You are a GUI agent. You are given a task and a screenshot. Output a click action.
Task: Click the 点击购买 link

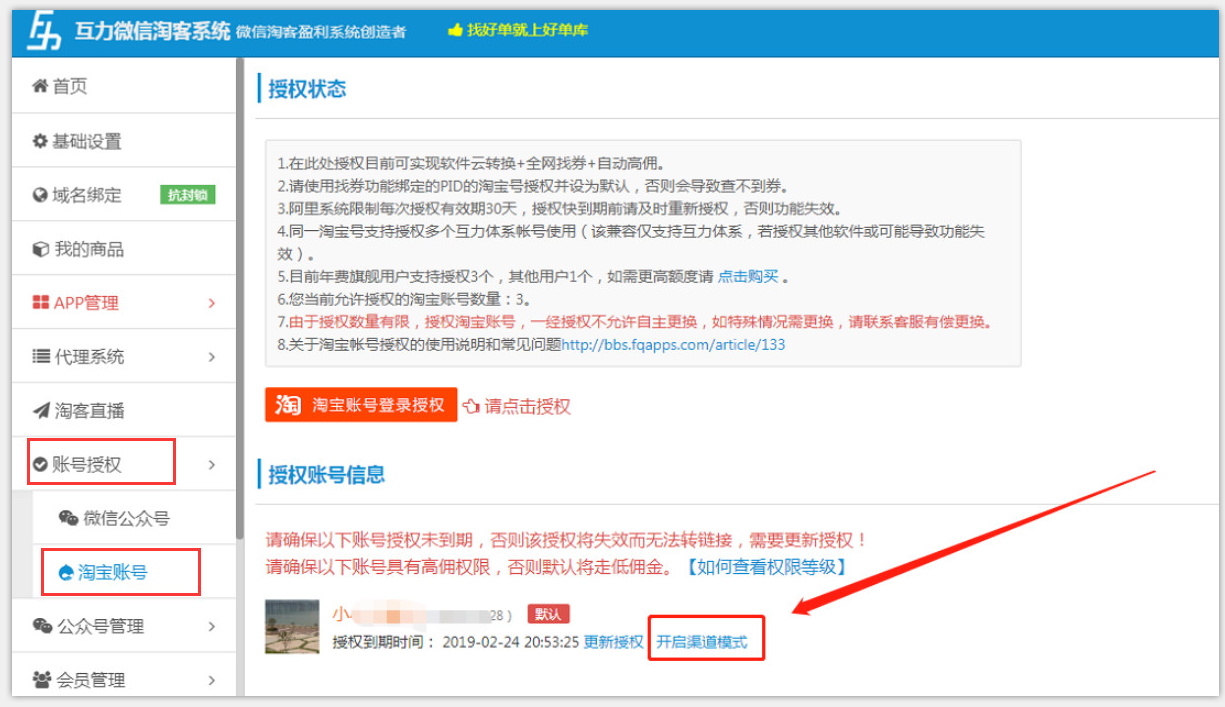pyautogui.click(x=748, y=276)
